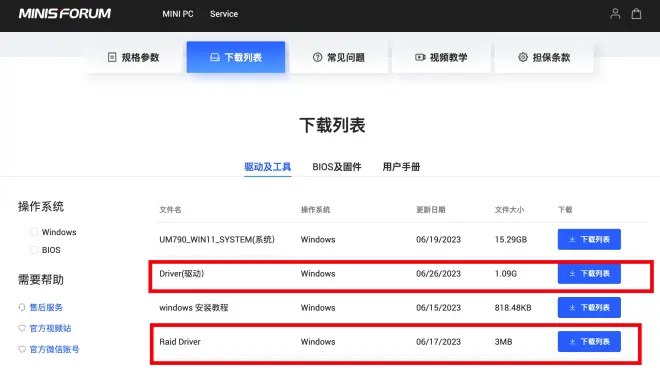Image resolution: width=660 pixels, height=378 pixels.
Task: Click the 文件大小 column header
Action: pyautogui.click(x=509, y=210)
